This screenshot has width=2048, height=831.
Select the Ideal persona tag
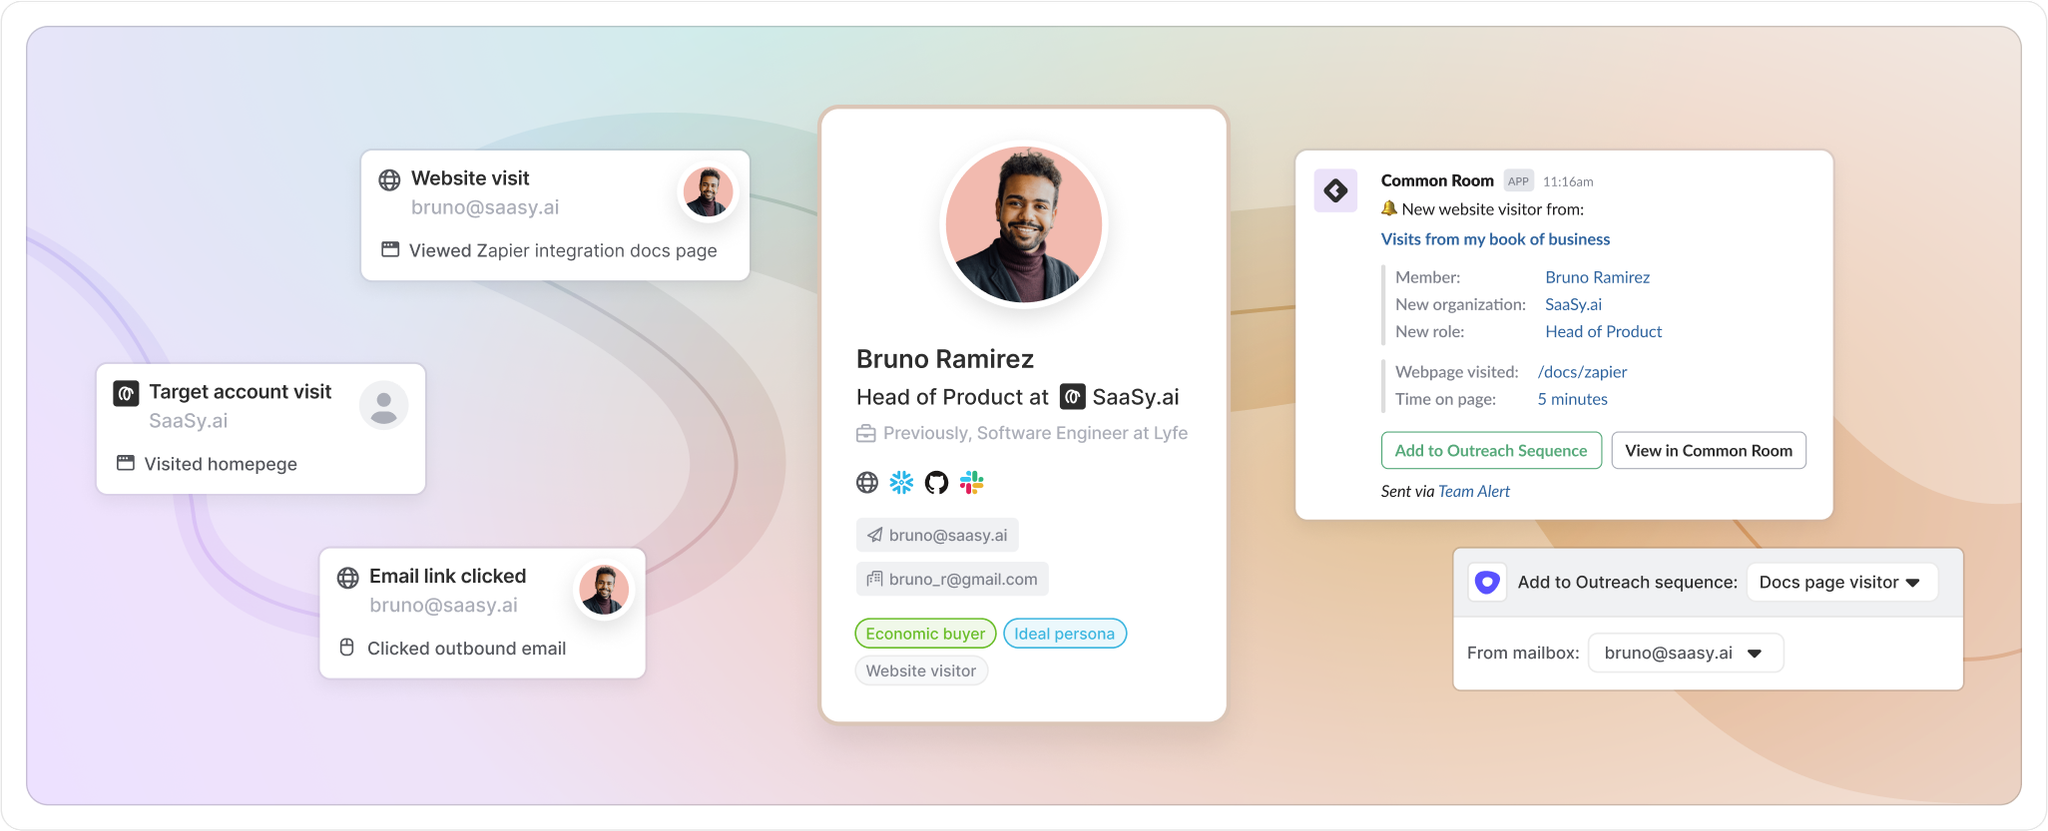[x=1064, y=633]
